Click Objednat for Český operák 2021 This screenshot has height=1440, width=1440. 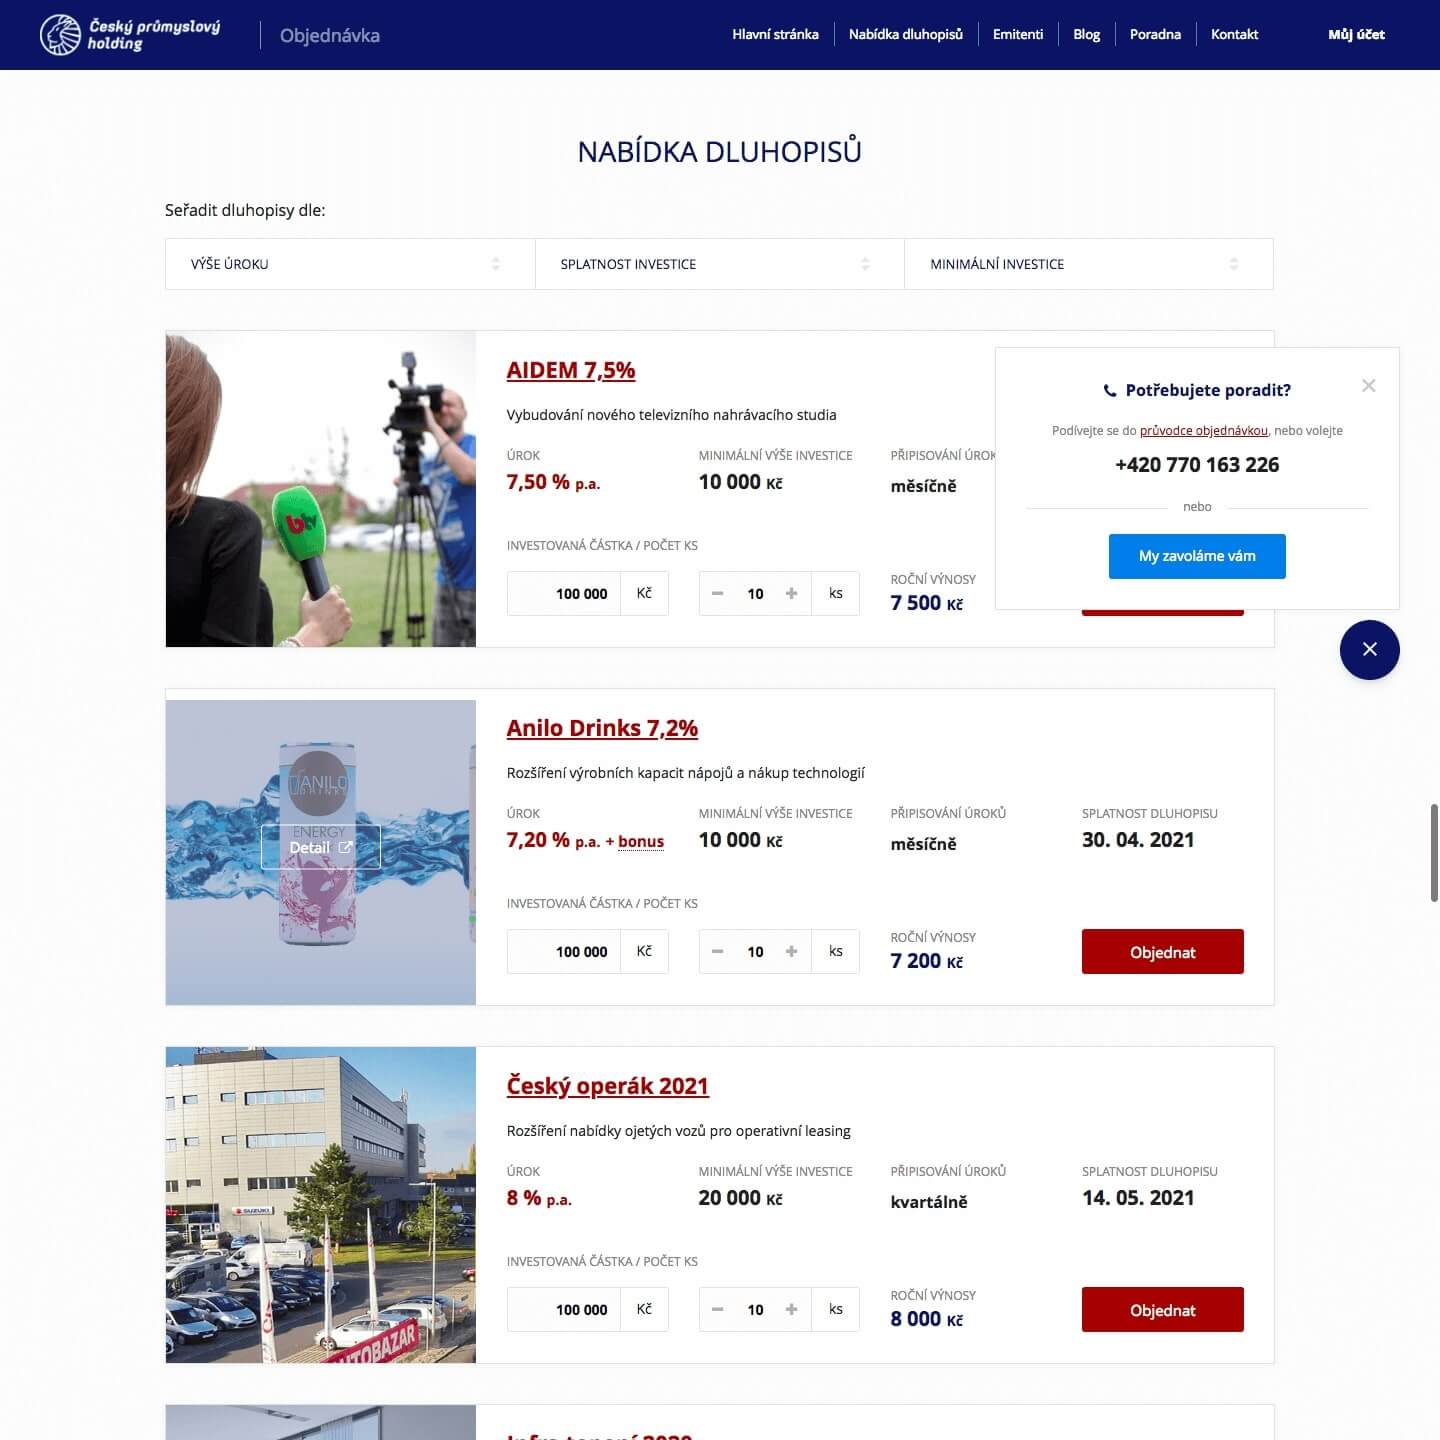click(x=1163, y=1310)
